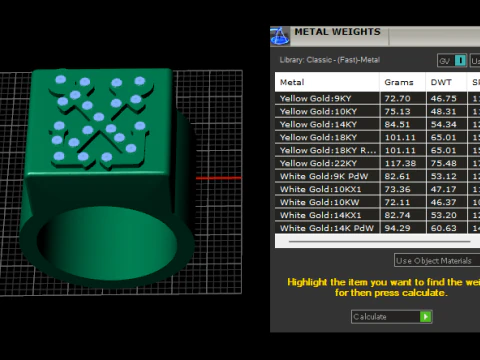Click the 54.34 DWT value

443,125
